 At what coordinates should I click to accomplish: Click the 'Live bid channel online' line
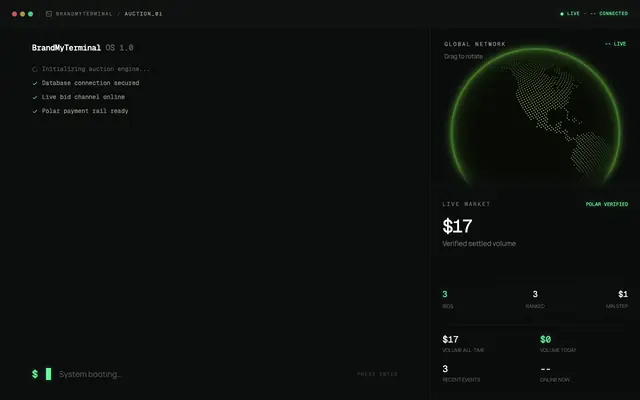(83, 97)
